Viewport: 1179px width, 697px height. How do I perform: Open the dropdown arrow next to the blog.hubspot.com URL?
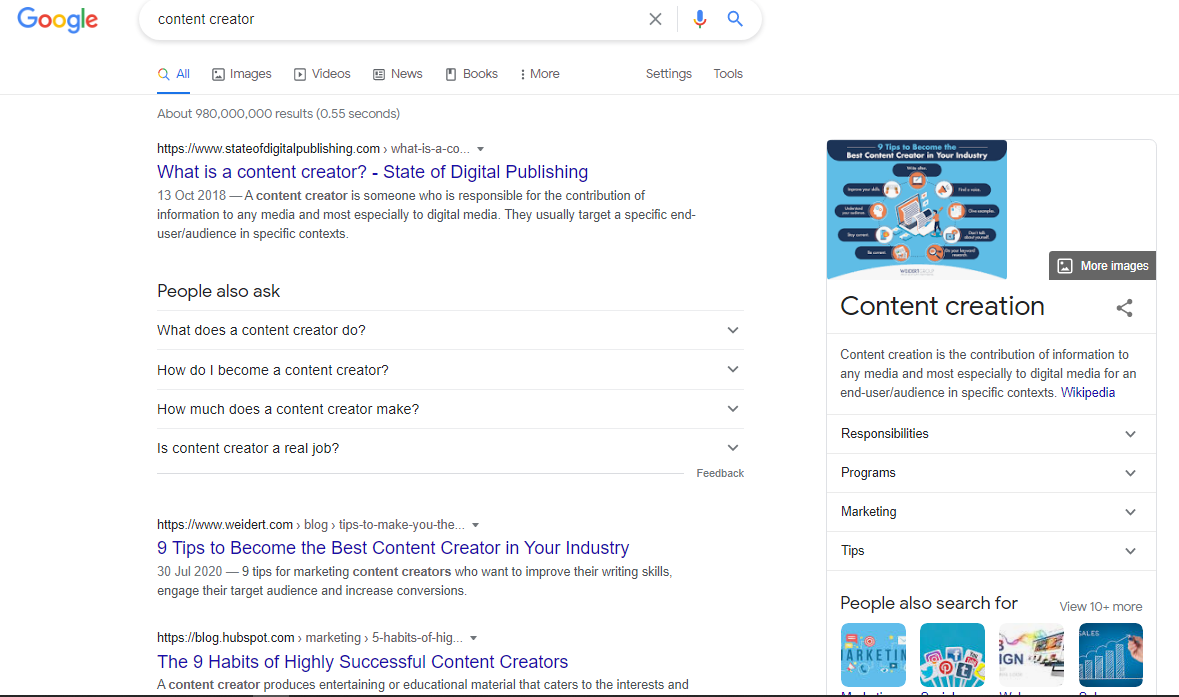click(474, 638)
